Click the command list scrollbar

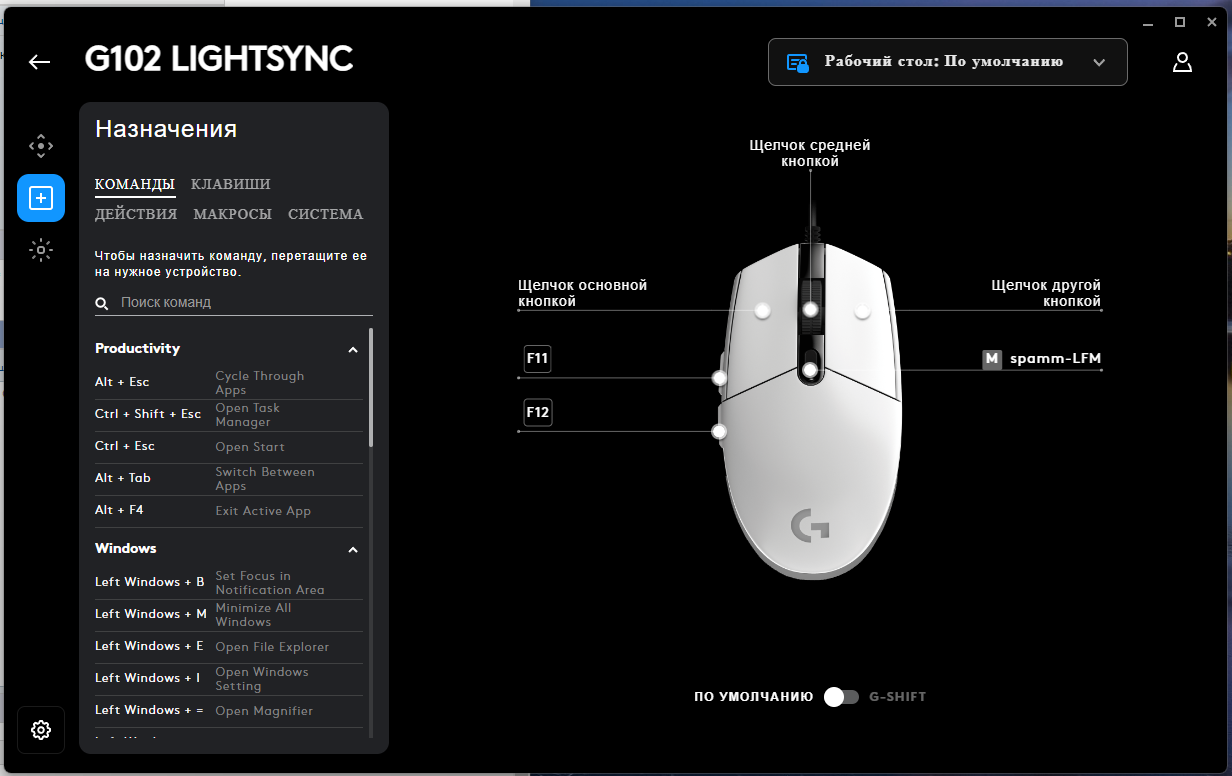coord(371,388)
